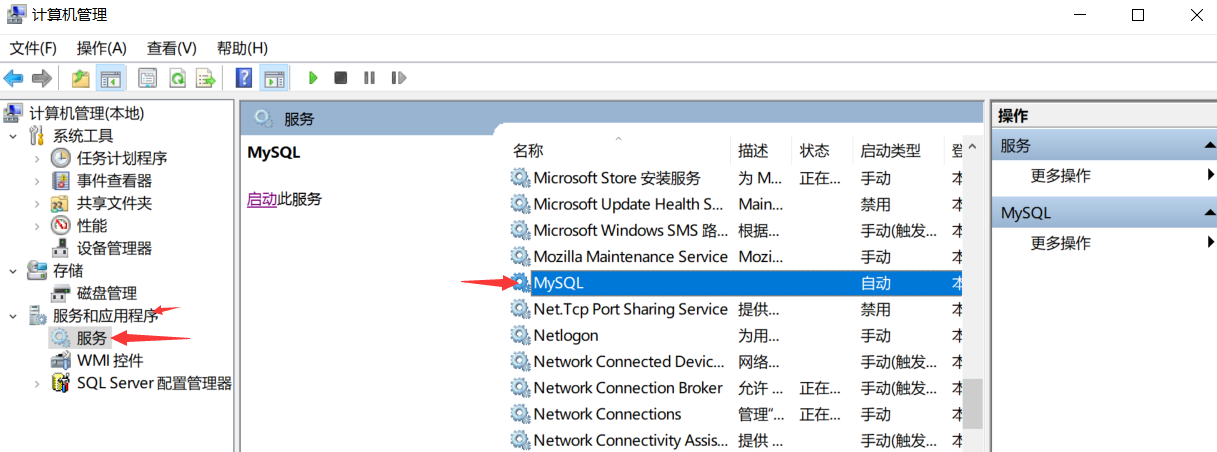Open the 帮助(H) menu
The height and width of the screenshot is (452, 1217).
point(243,48)
